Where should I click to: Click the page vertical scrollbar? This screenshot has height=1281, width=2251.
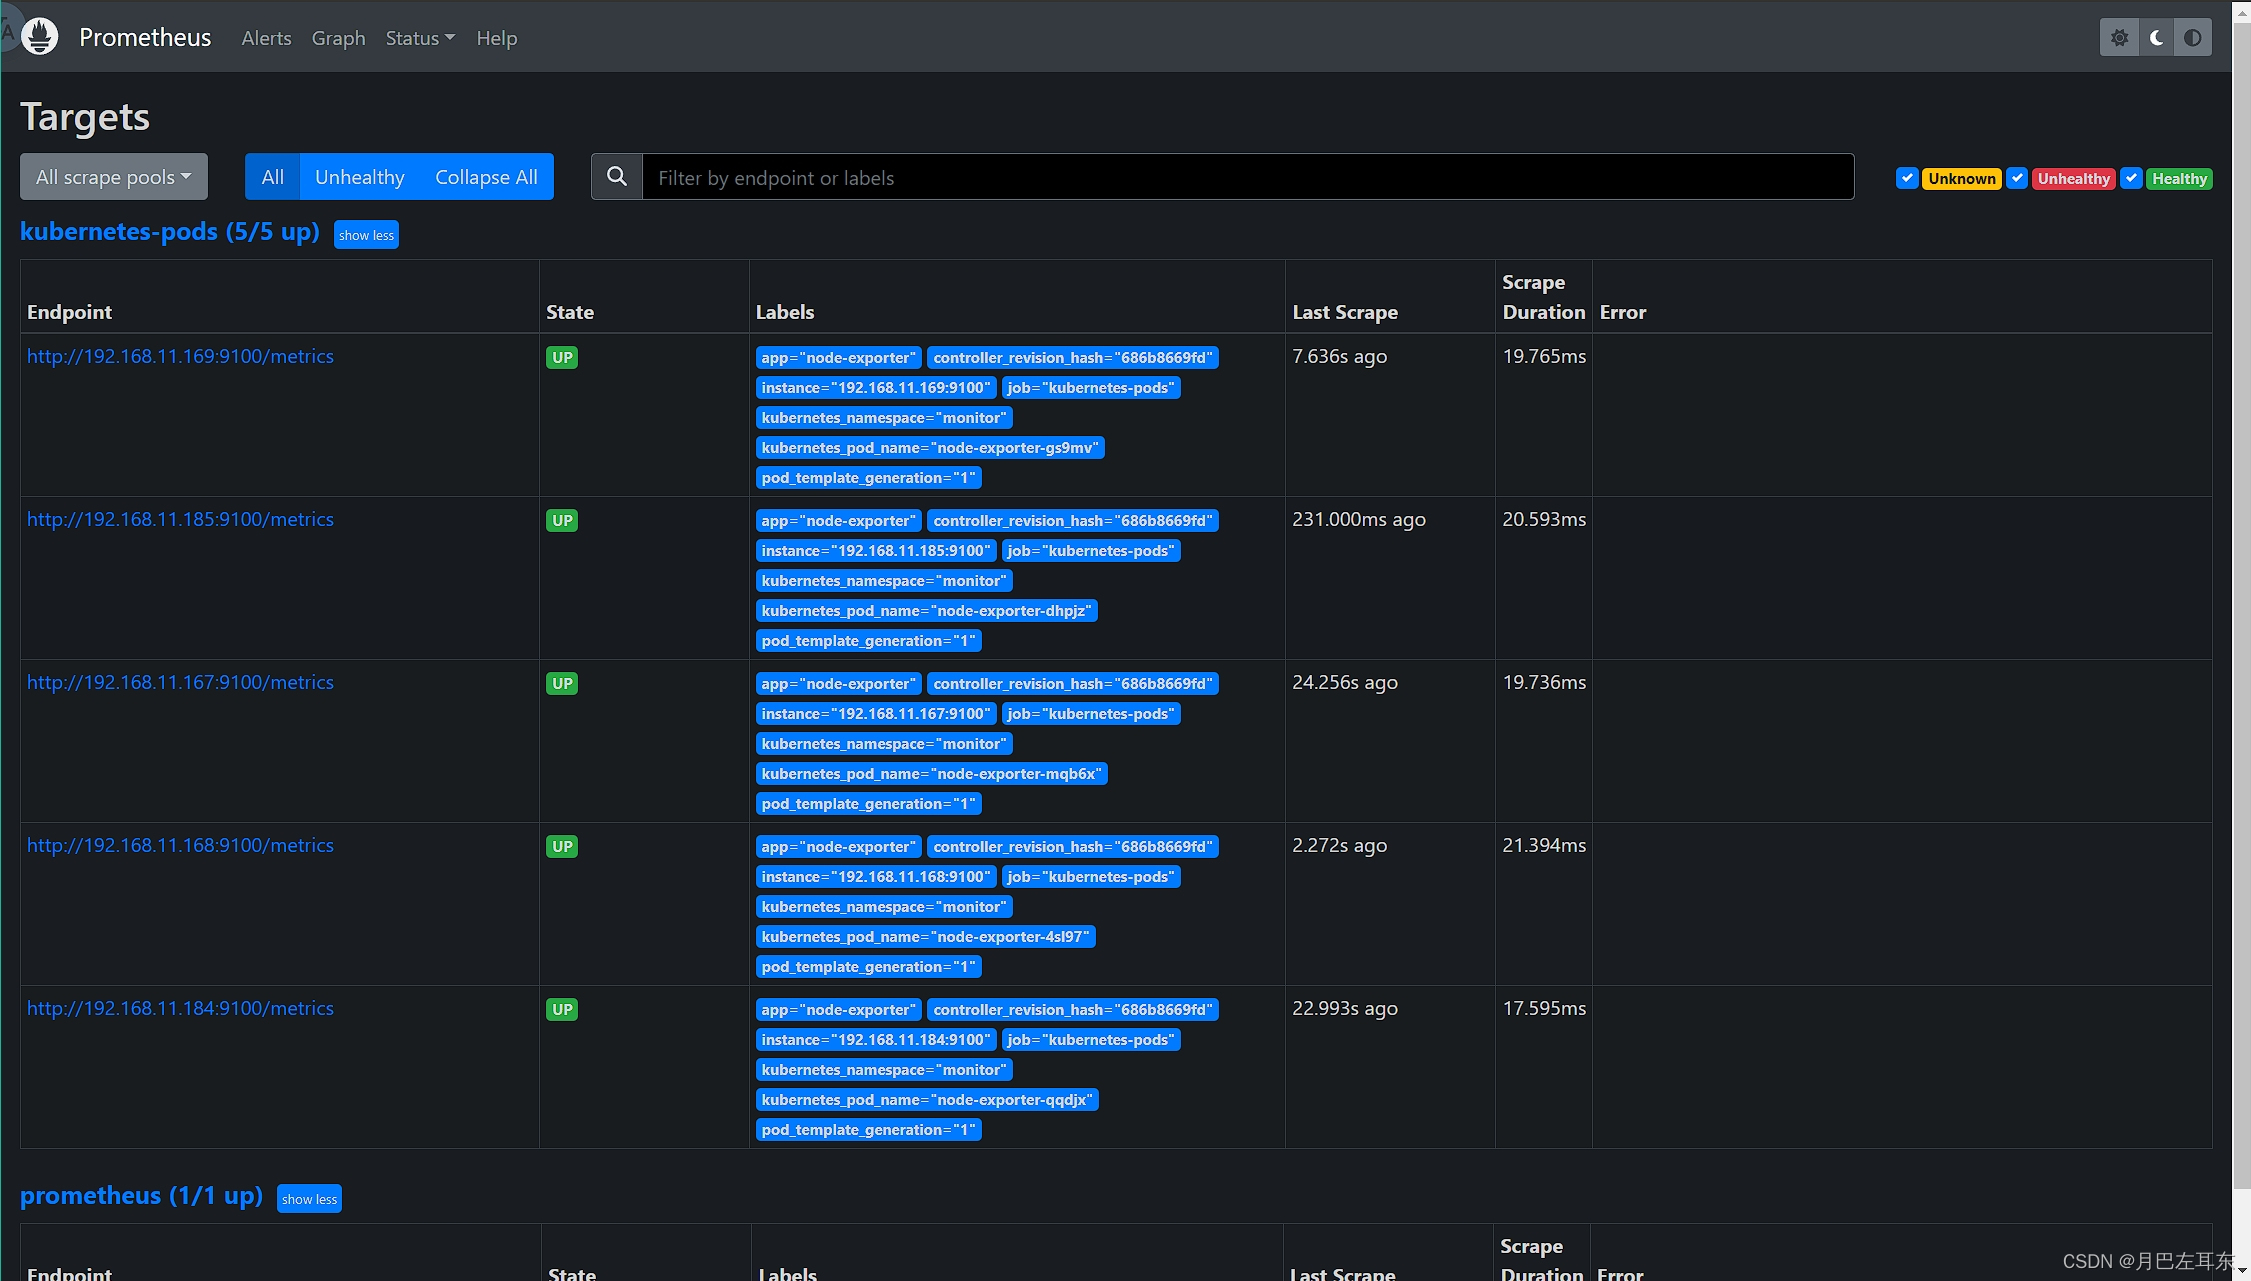click(2242, 605)
